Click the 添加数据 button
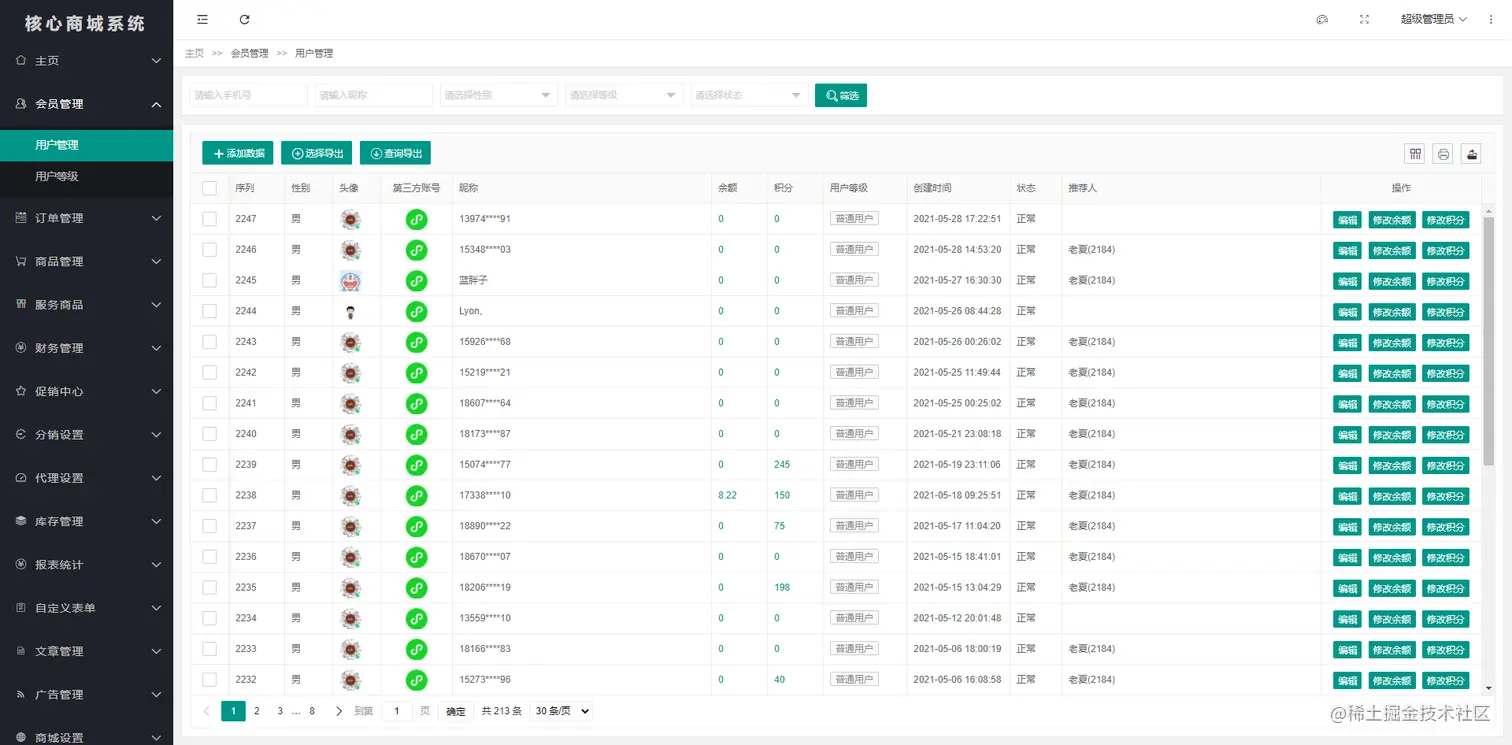Screen dimensions: 1512x745 pos(237,153)
